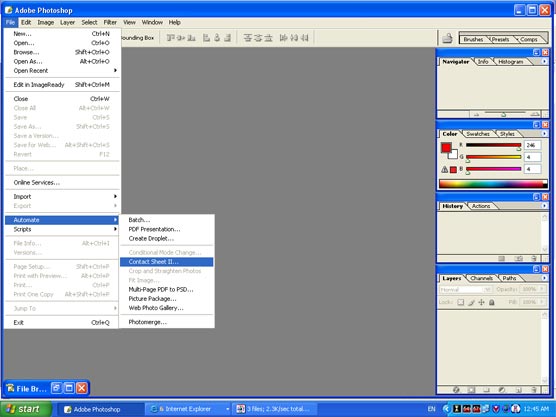
Task: Switch to the Swatches tab
Action: [x=478, y=134]
